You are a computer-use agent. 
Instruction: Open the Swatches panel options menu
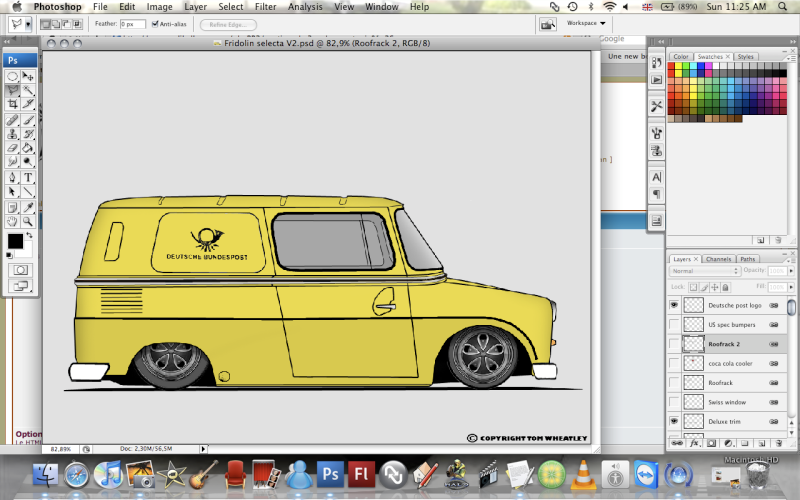tap(791, 58)
